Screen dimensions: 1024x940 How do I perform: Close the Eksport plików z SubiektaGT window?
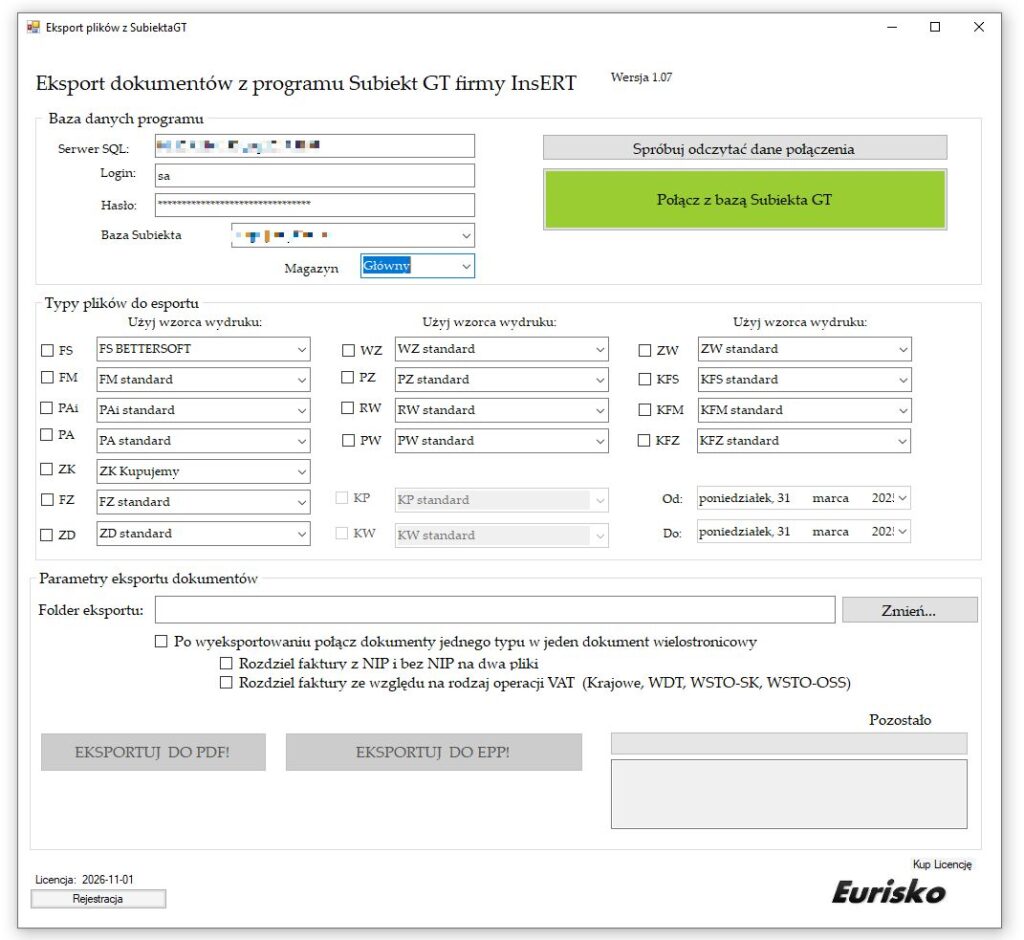pos(979,27)
